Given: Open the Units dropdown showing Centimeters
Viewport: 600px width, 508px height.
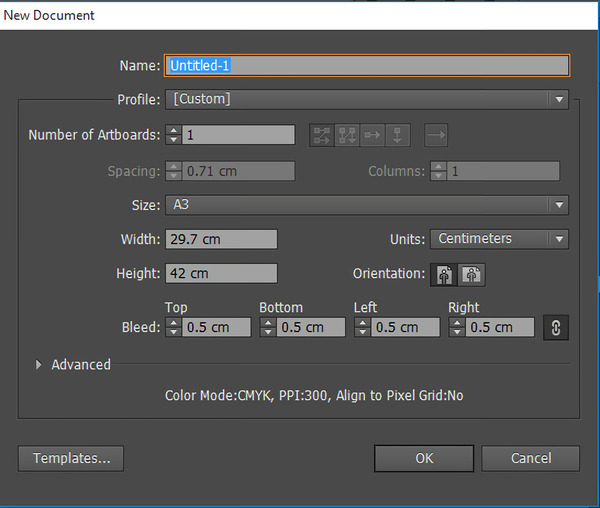Looking at the screenshot, I should [x=499, y=239].
